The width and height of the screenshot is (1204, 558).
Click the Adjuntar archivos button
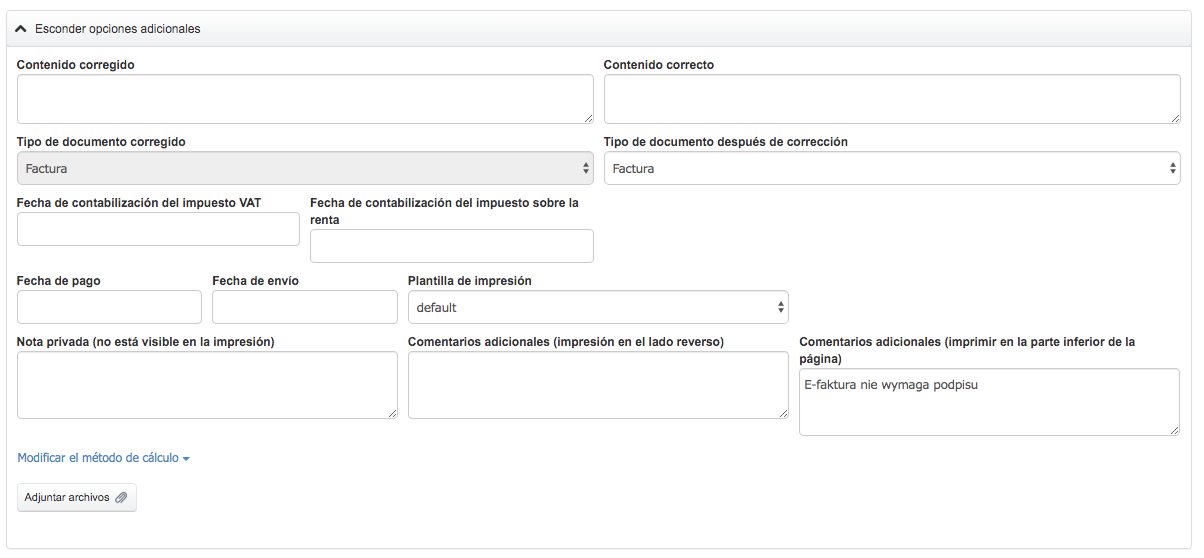point(76,498)
